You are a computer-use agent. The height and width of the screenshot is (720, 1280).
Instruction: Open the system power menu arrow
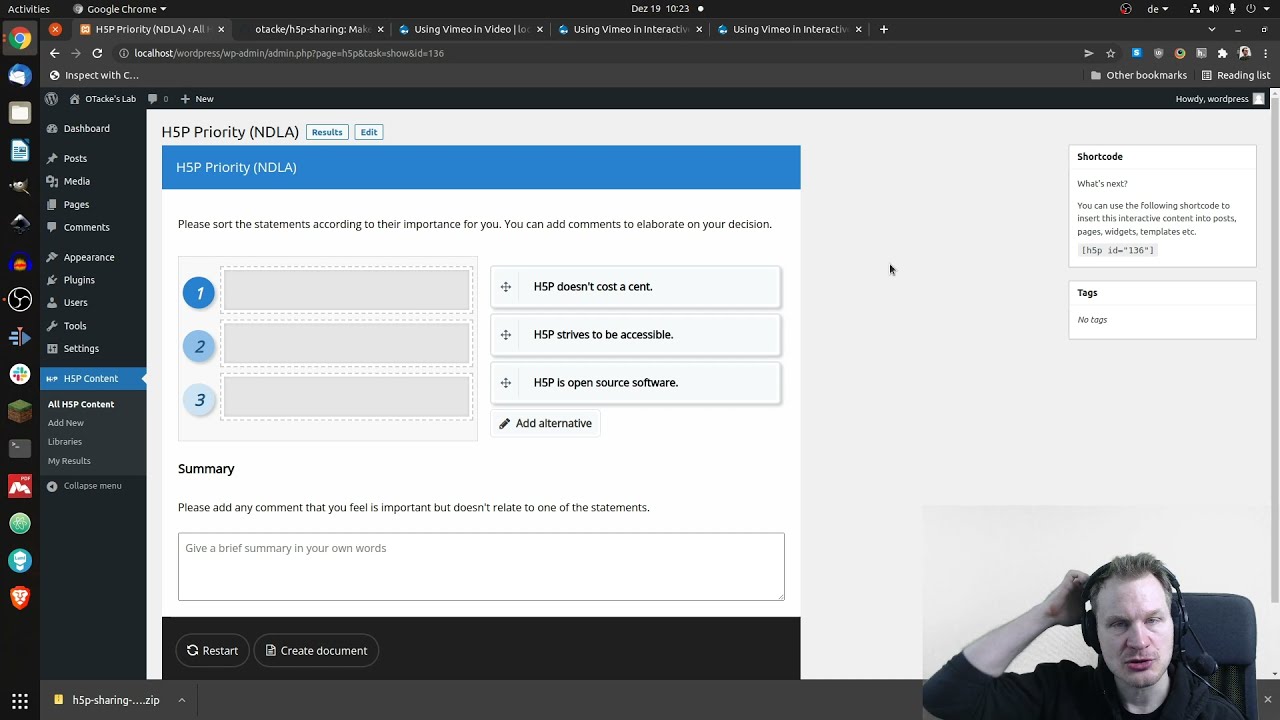coord(1267,9)
